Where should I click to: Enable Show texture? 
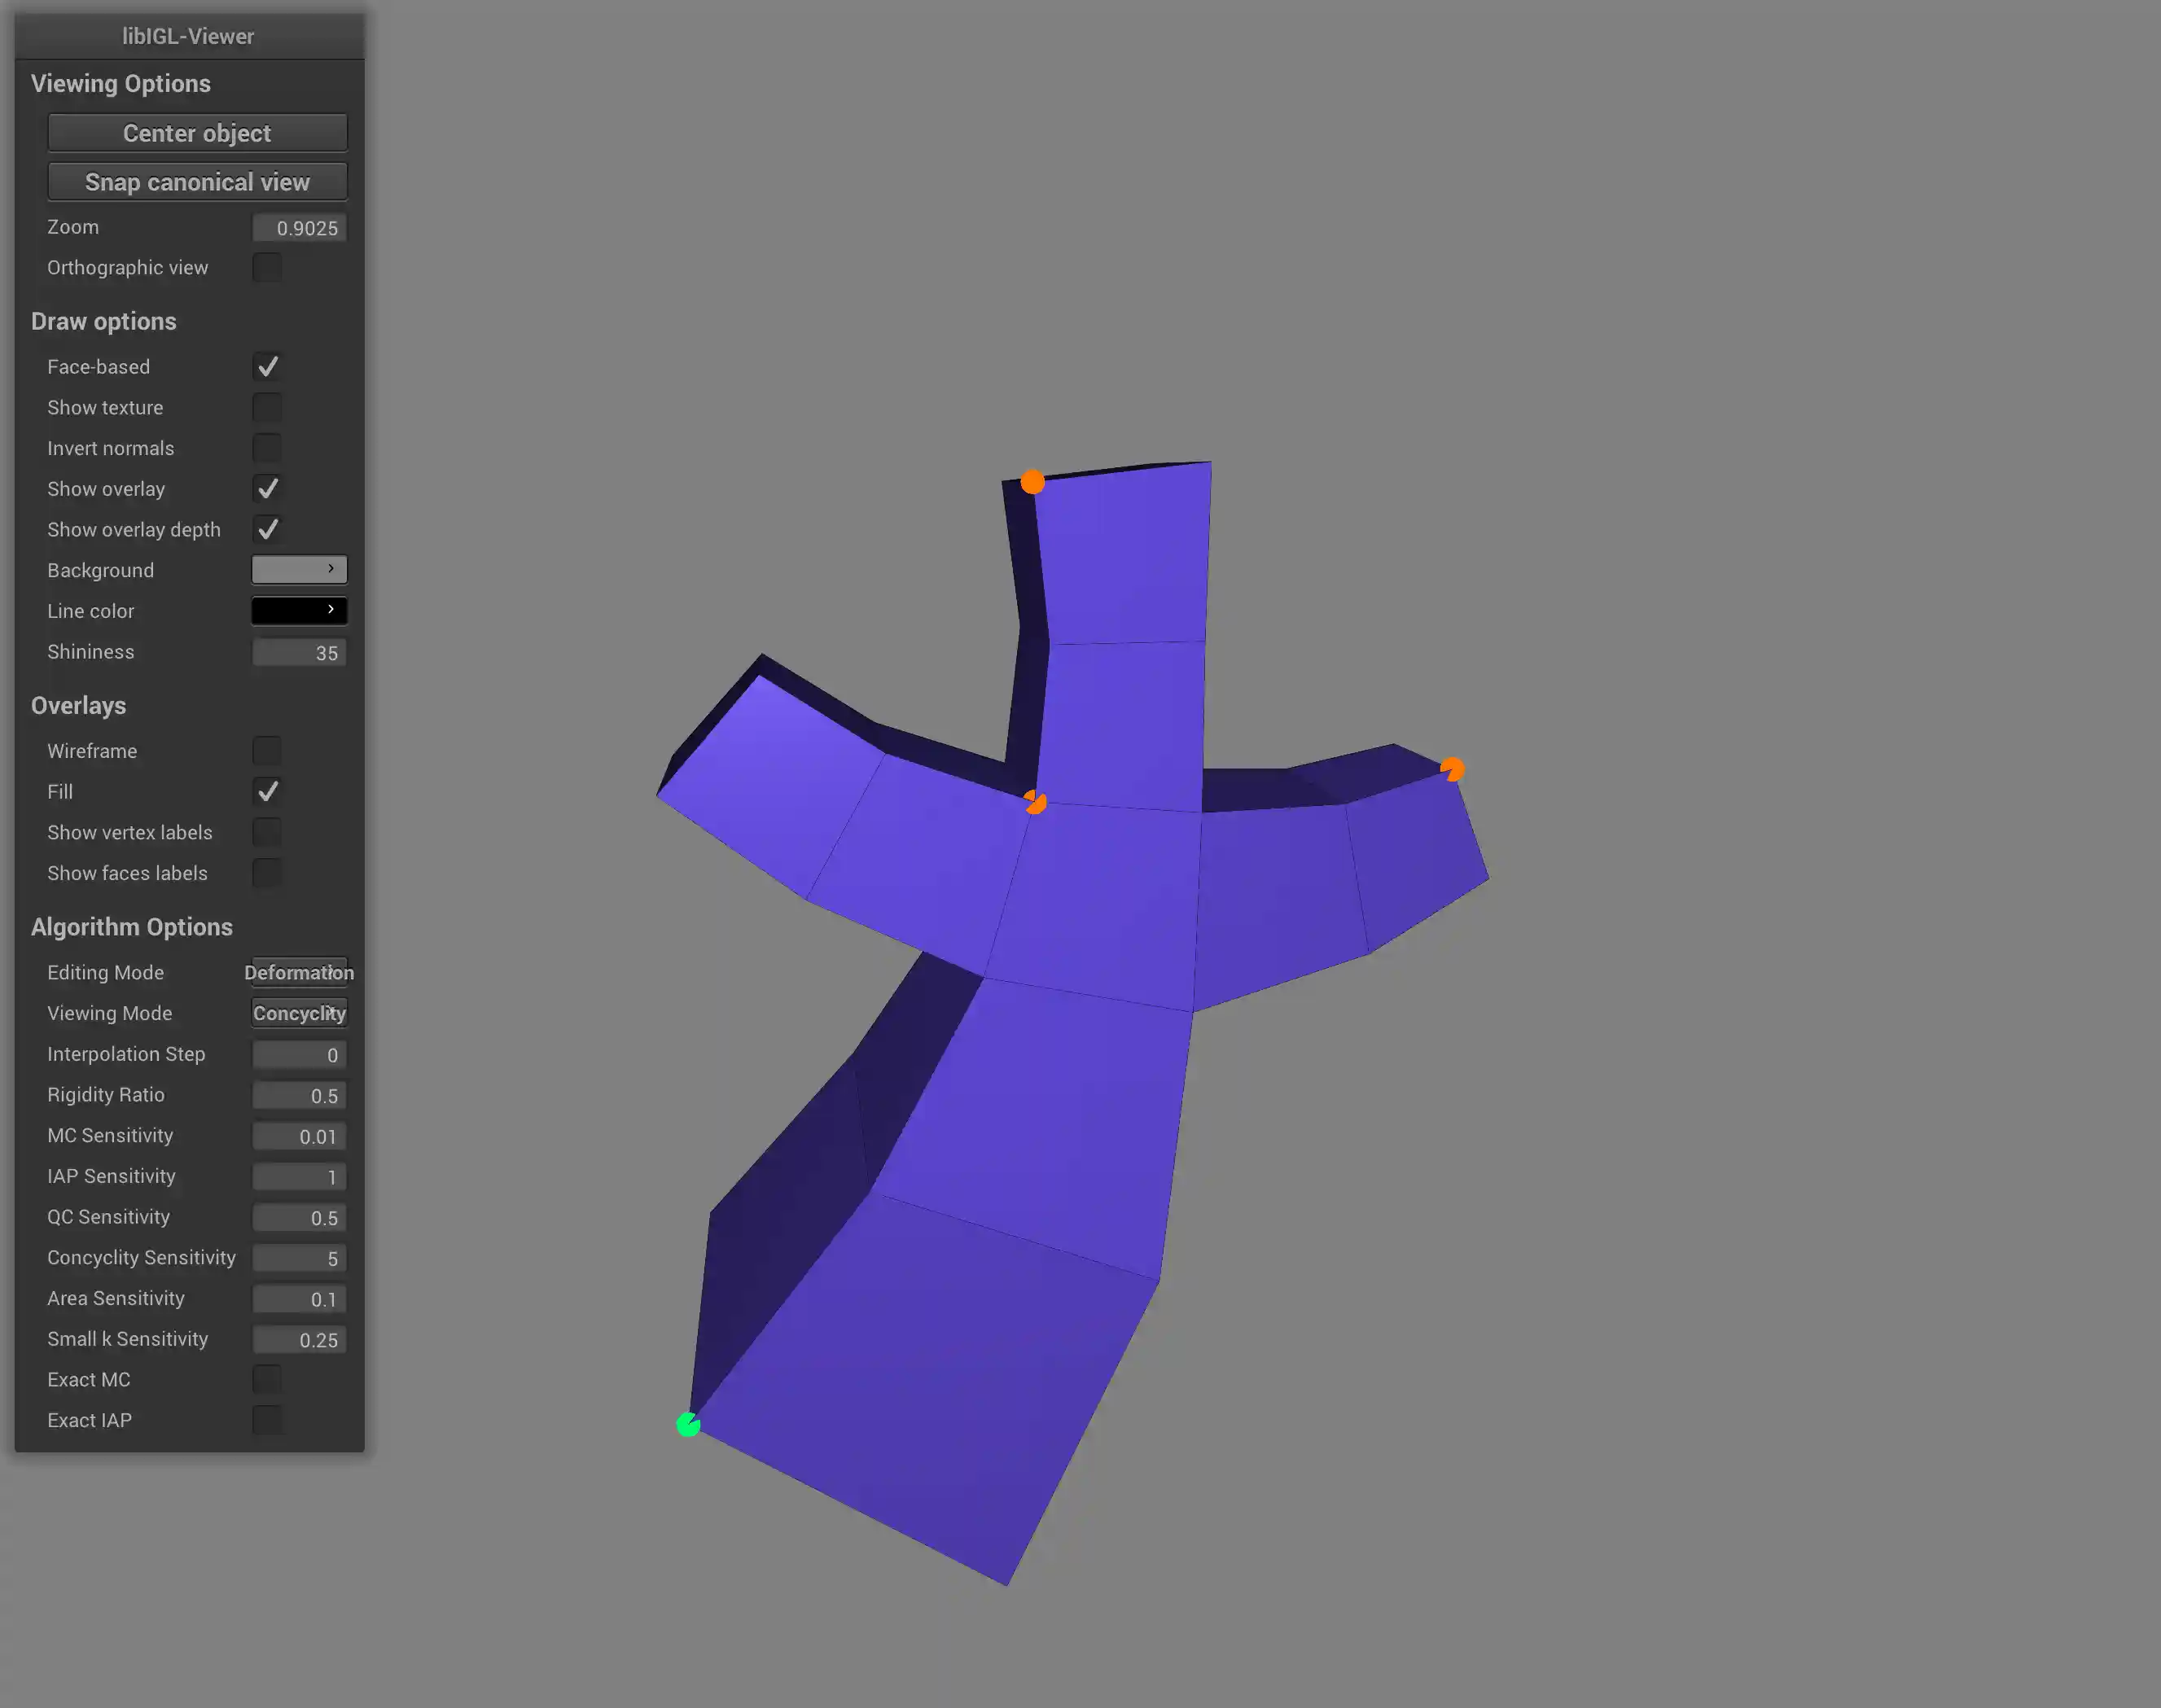pos(266,407)
